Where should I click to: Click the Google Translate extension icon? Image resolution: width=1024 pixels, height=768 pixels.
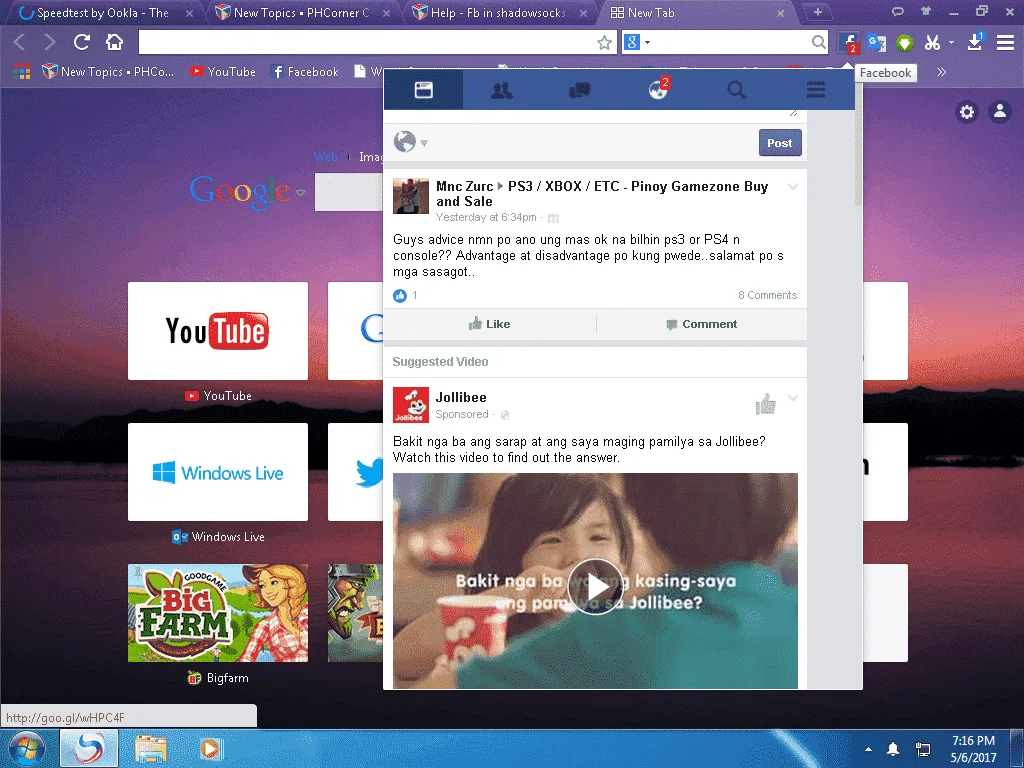point(876,43)
